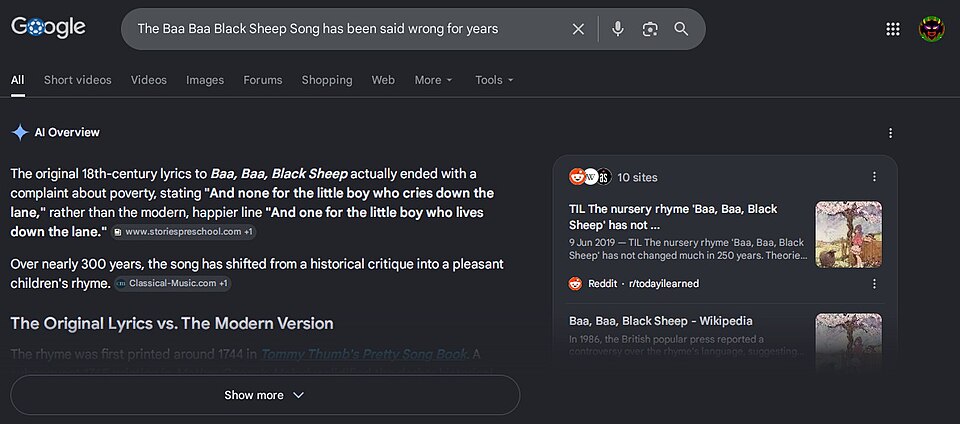Open Google Lens image search icon

[x=650, y=29]
